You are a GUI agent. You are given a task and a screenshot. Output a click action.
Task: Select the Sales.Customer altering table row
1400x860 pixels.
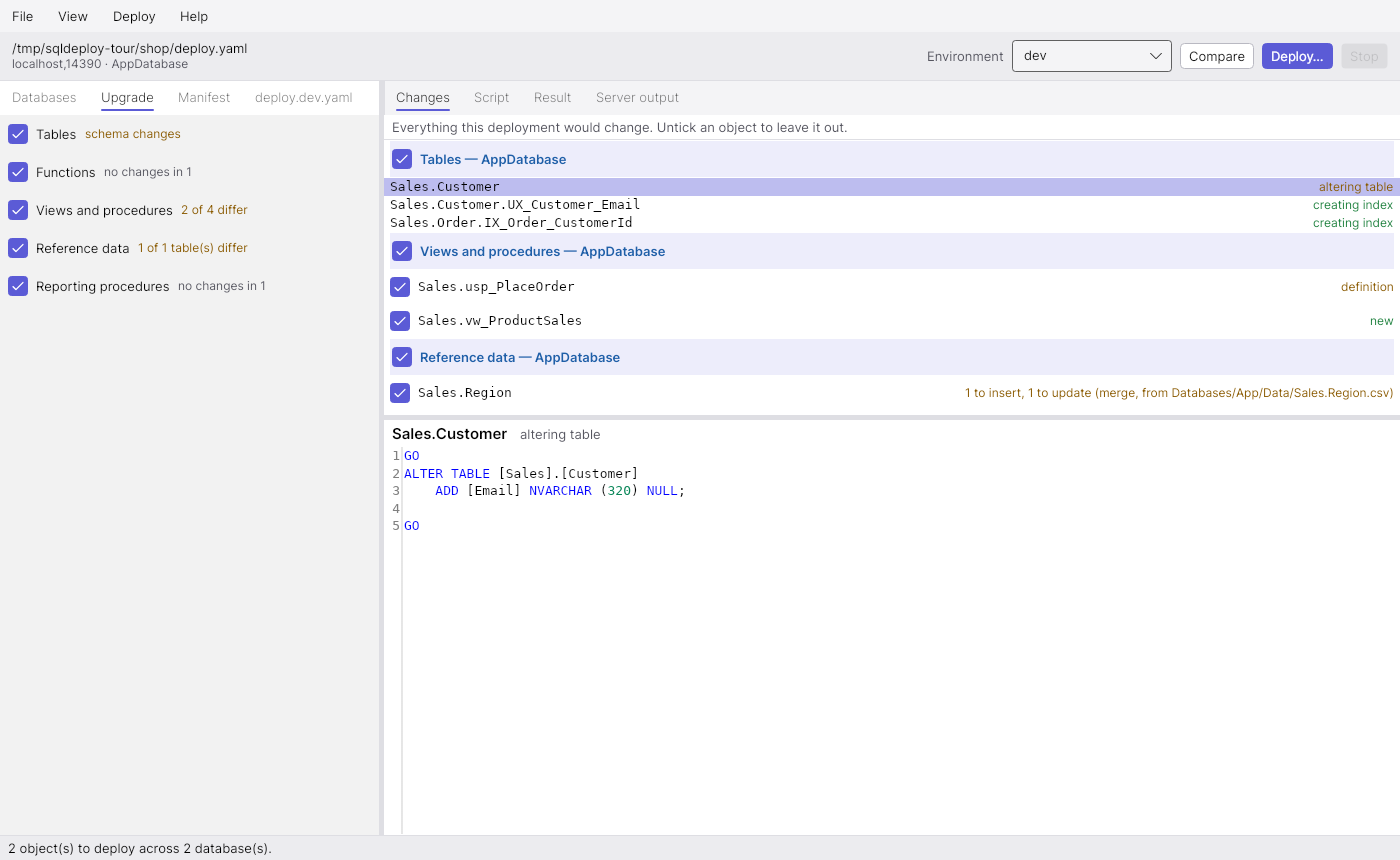point(891,187)
